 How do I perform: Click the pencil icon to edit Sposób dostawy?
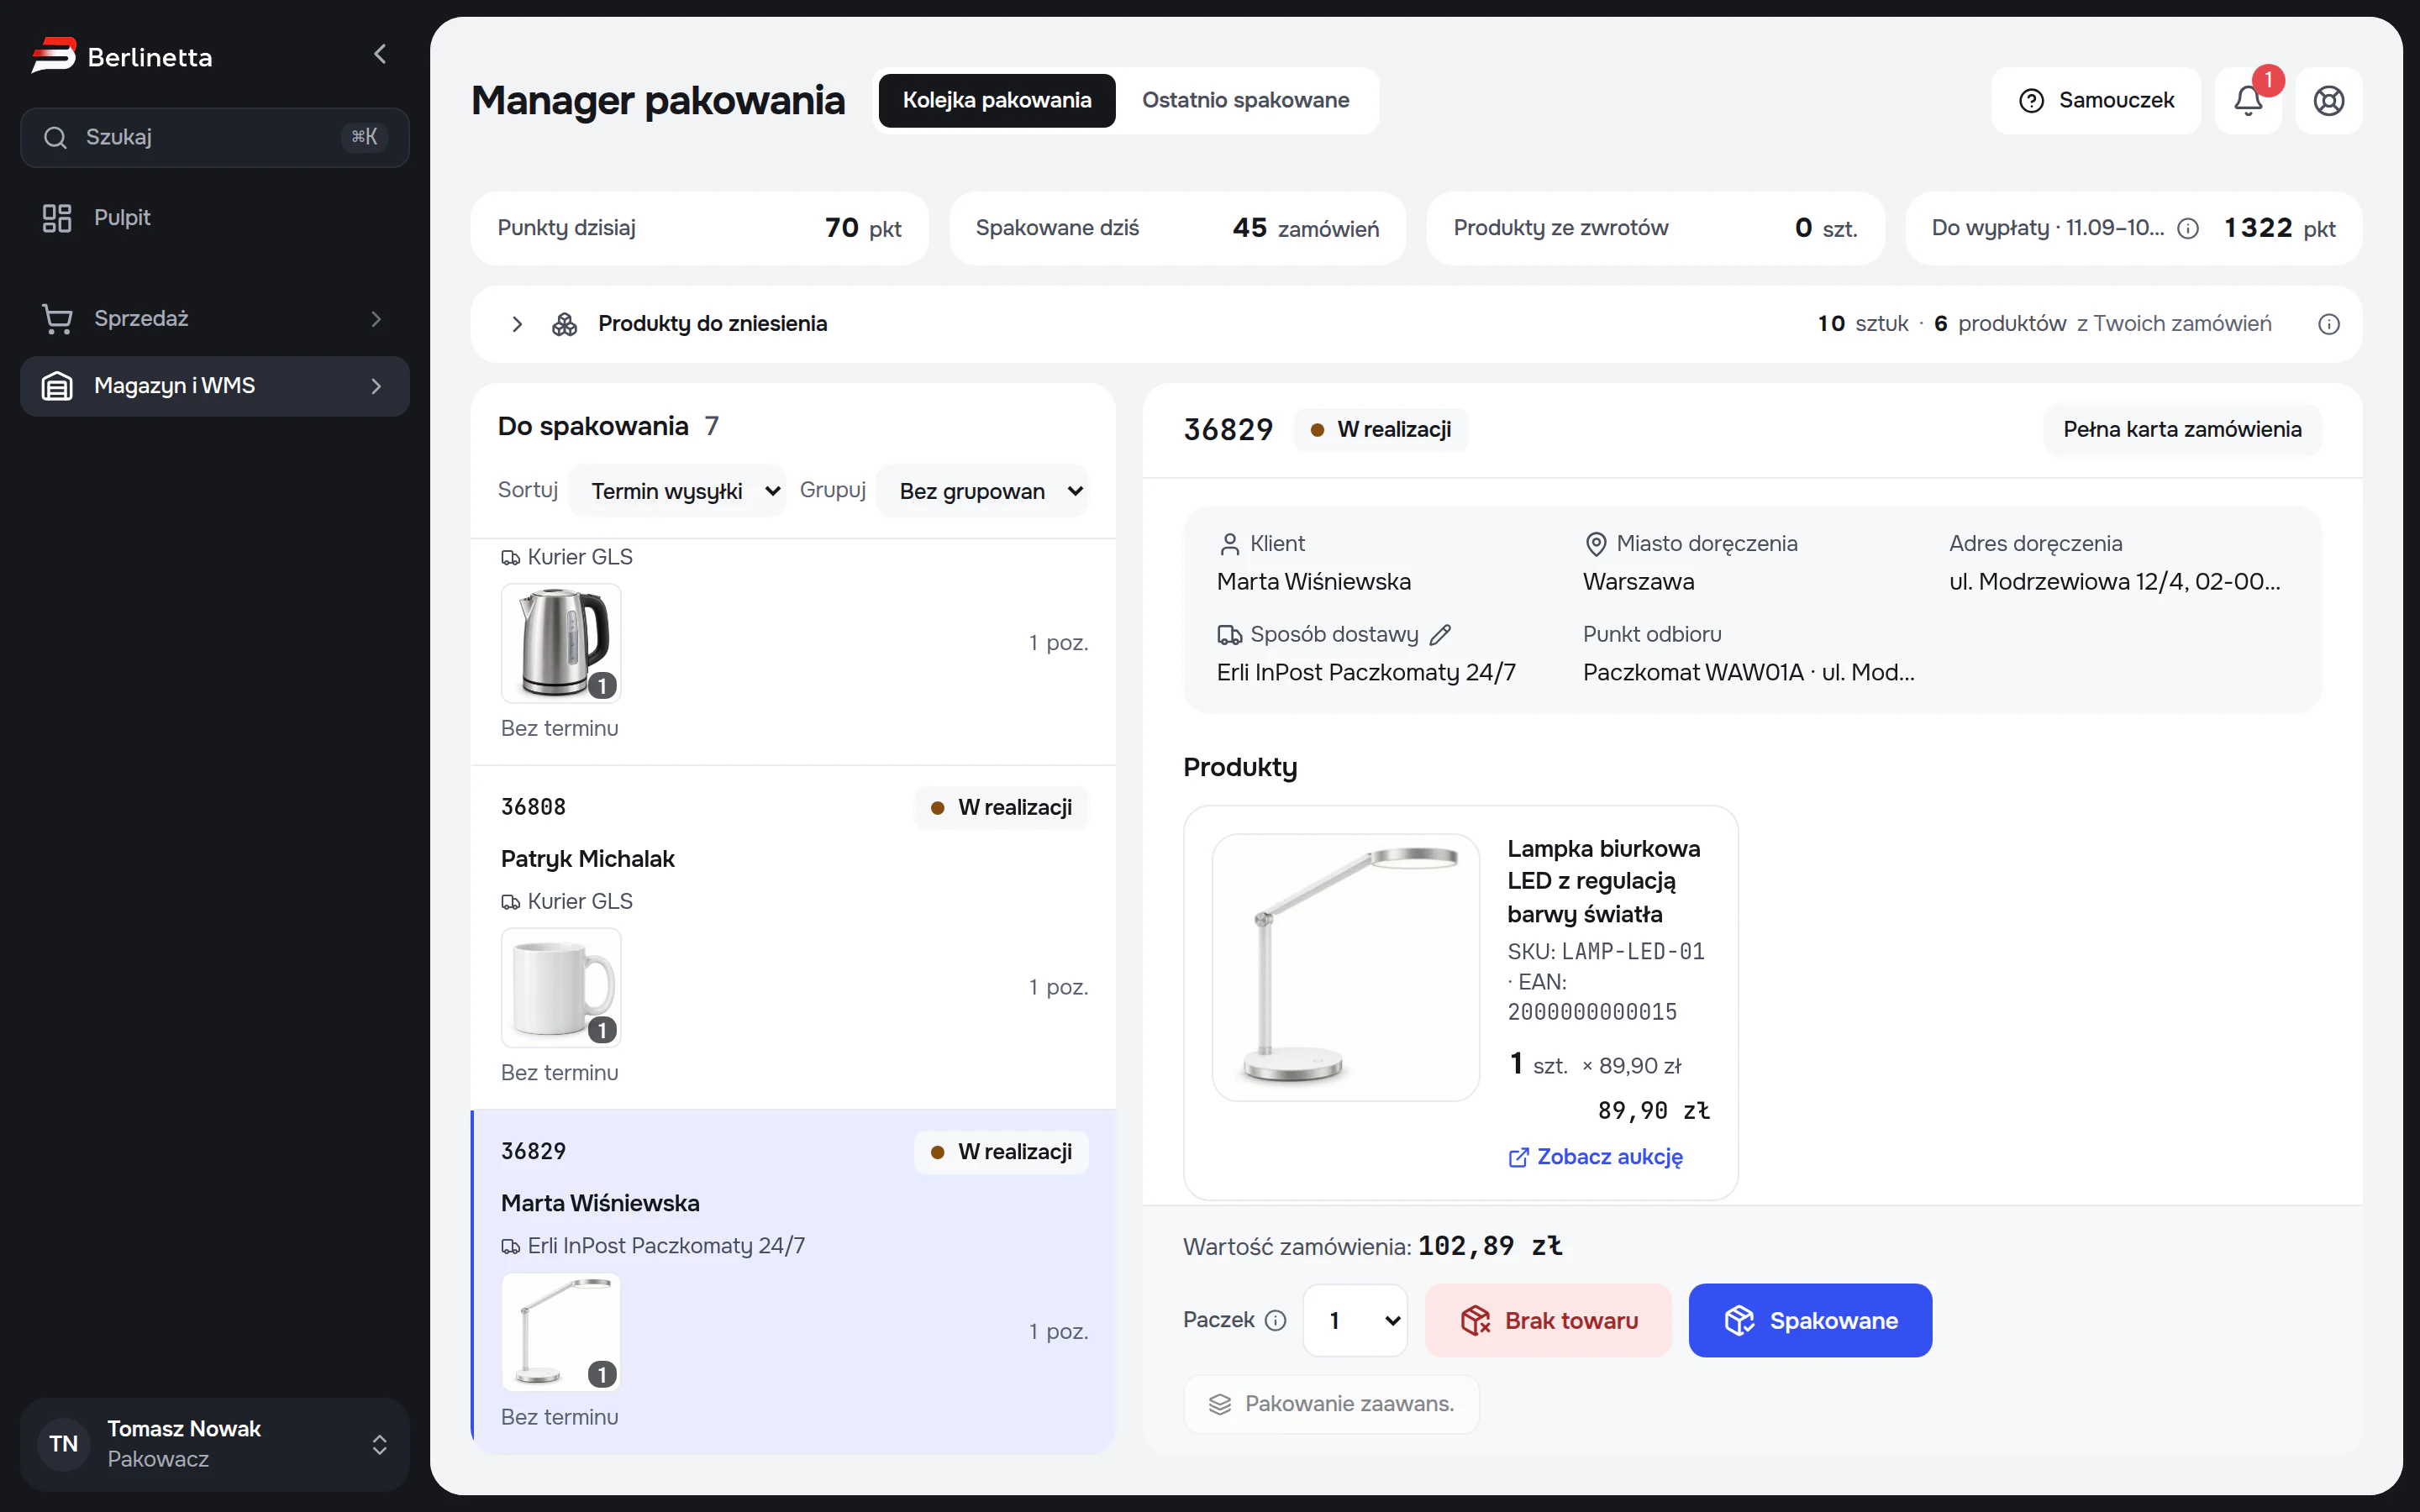pos(1440,635)
